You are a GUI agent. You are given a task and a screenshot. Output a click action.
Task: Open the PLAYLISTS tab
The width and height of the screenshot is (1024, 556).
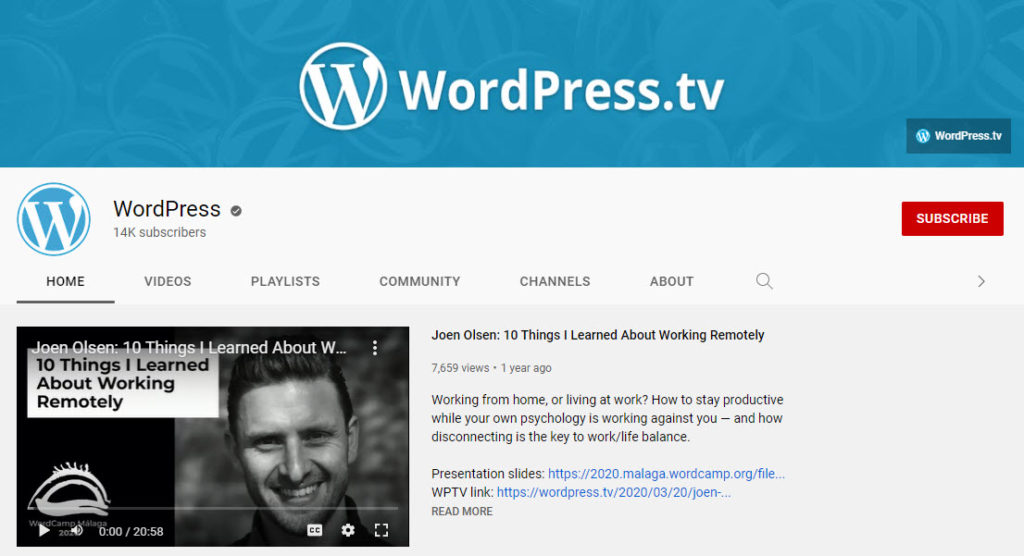tap(285, 281)
